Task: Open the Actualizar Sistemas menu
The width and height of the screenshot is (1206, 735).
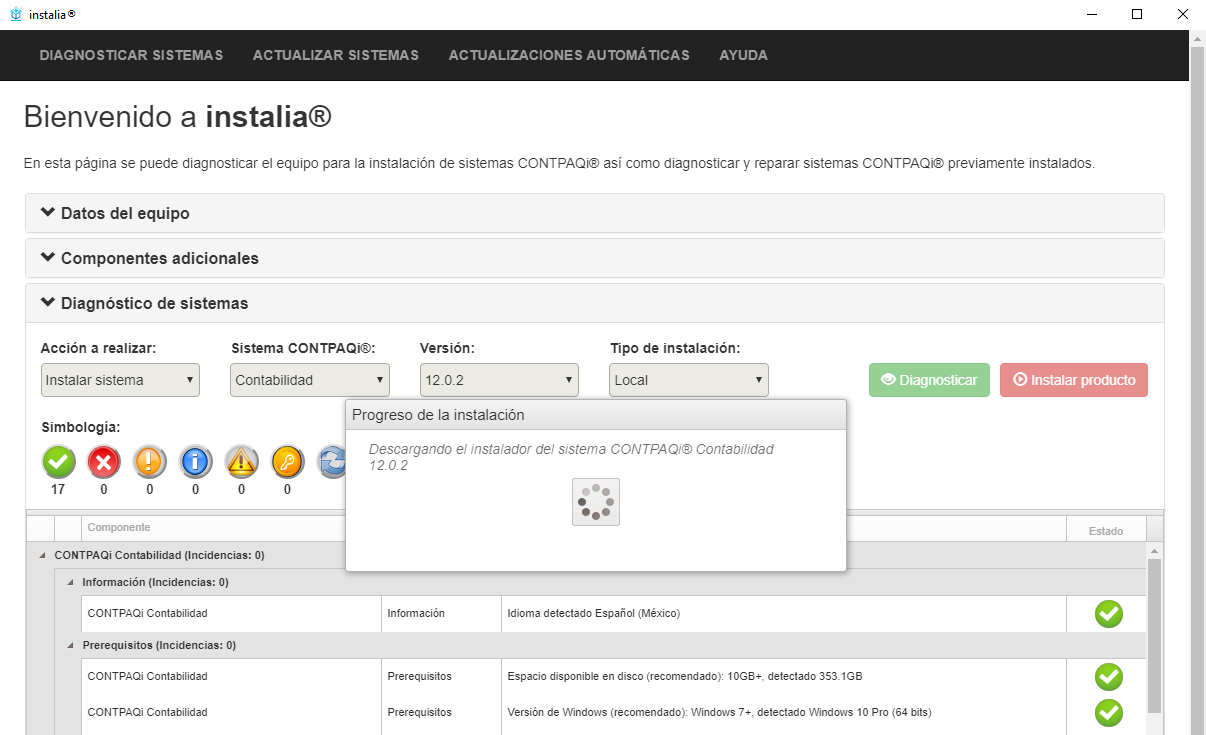Action: click(x=336, y=55)
